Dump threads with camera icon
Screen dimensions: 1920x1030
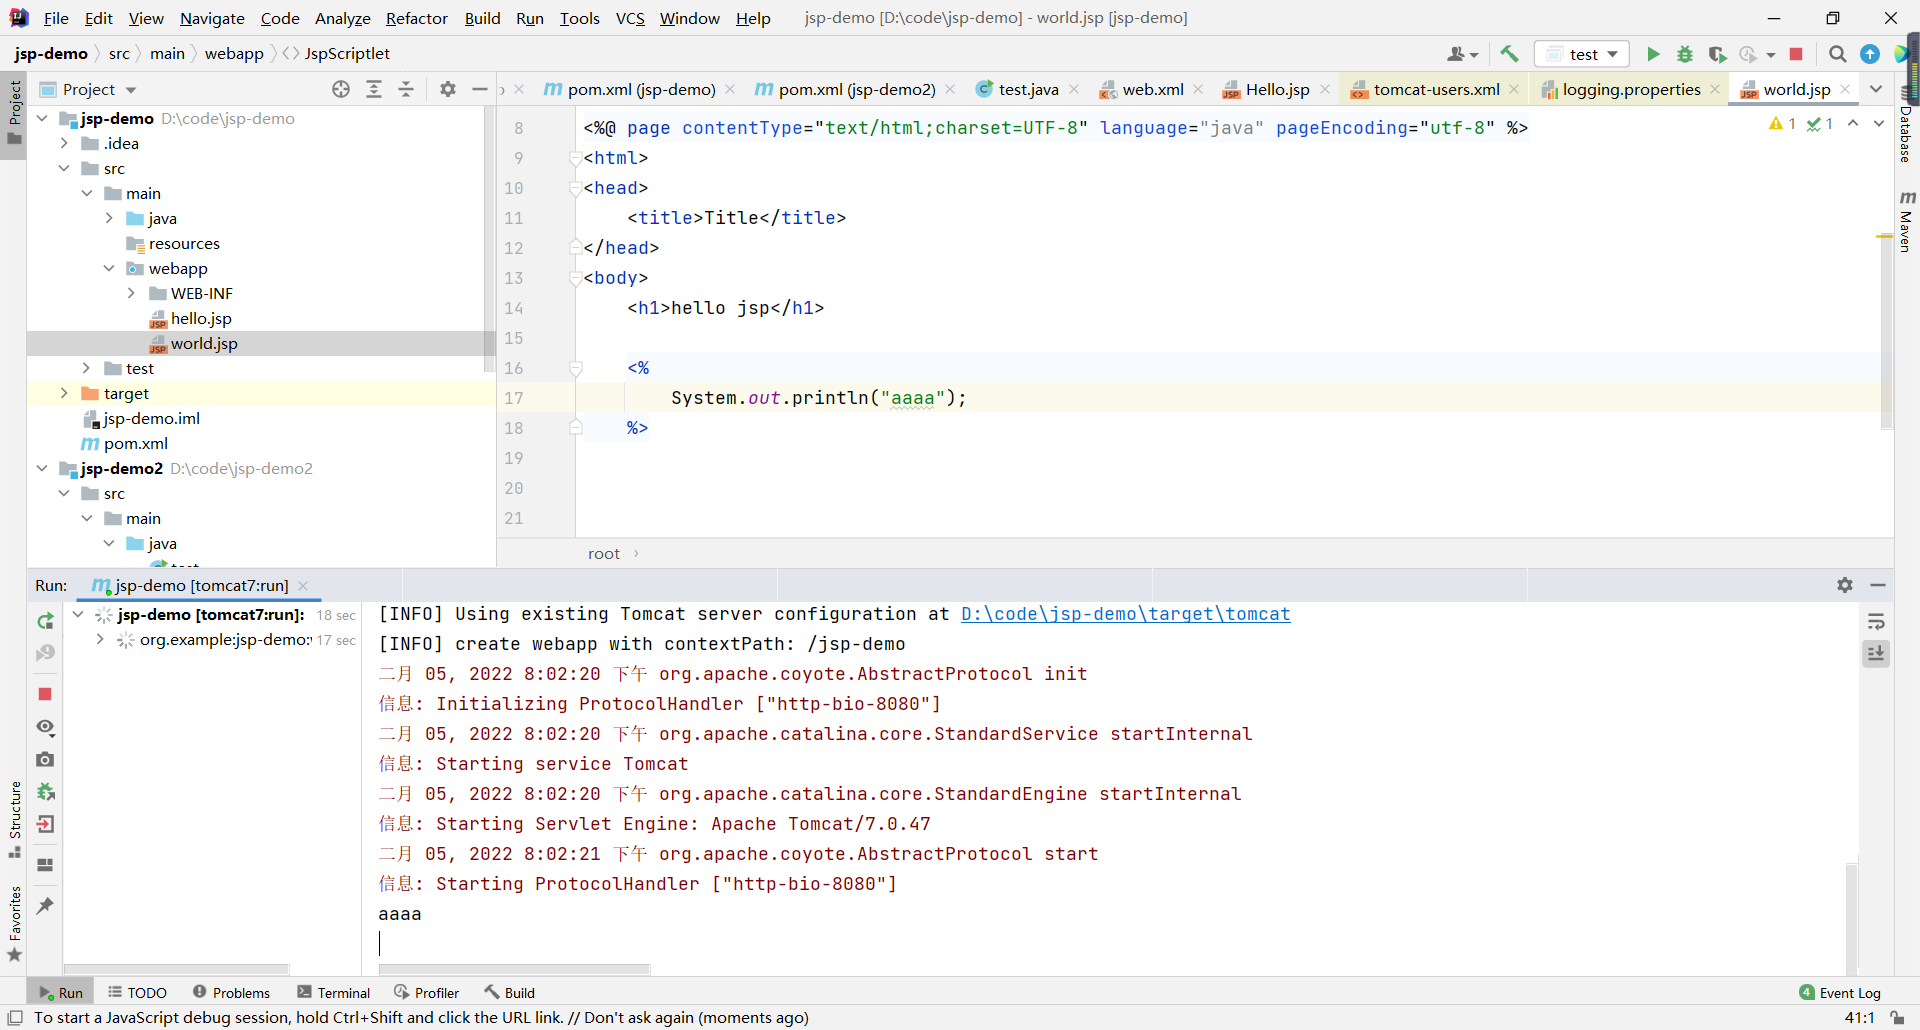[x=45, y=760]
